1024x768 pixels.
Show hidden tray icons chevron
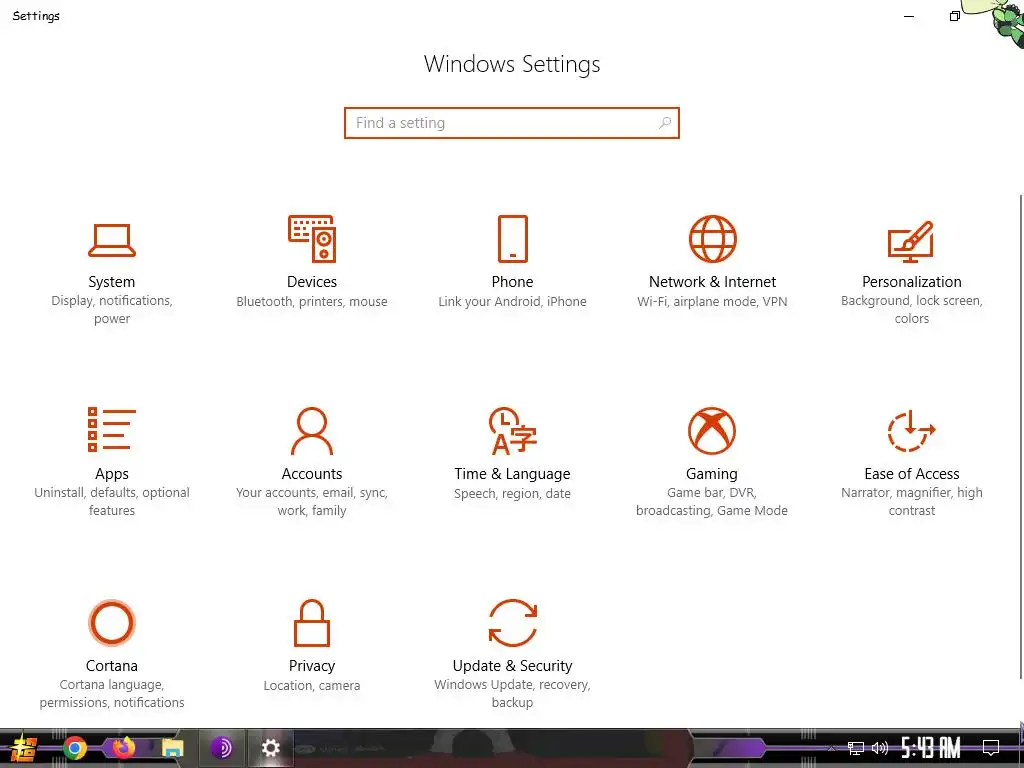click(x=831, y=748)
